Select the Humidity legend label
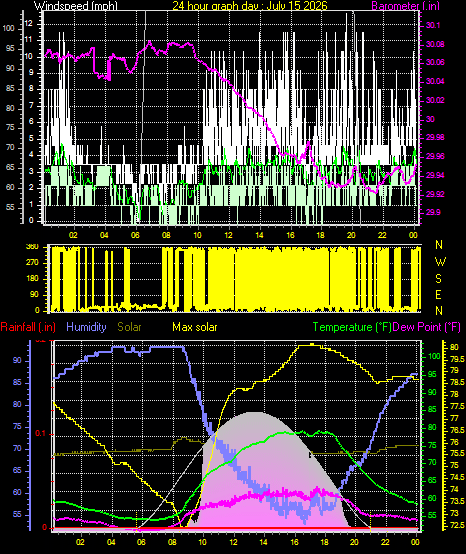The height and width of the screenshot is (554, 466). click(86, 327)
